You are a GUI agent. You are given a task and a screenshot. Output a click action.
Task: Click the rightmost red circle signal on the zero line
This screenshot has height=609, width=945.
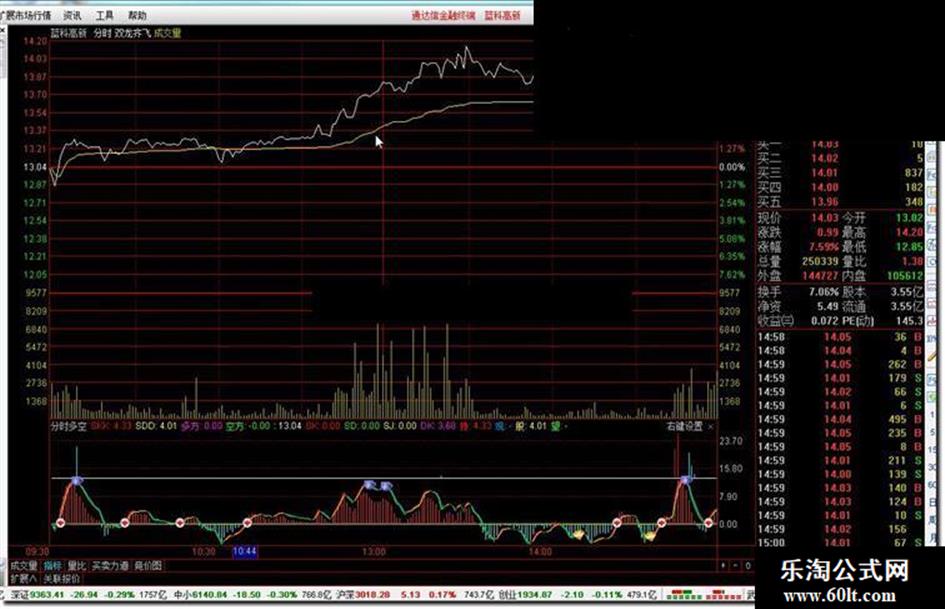click(x=708, y=523)
